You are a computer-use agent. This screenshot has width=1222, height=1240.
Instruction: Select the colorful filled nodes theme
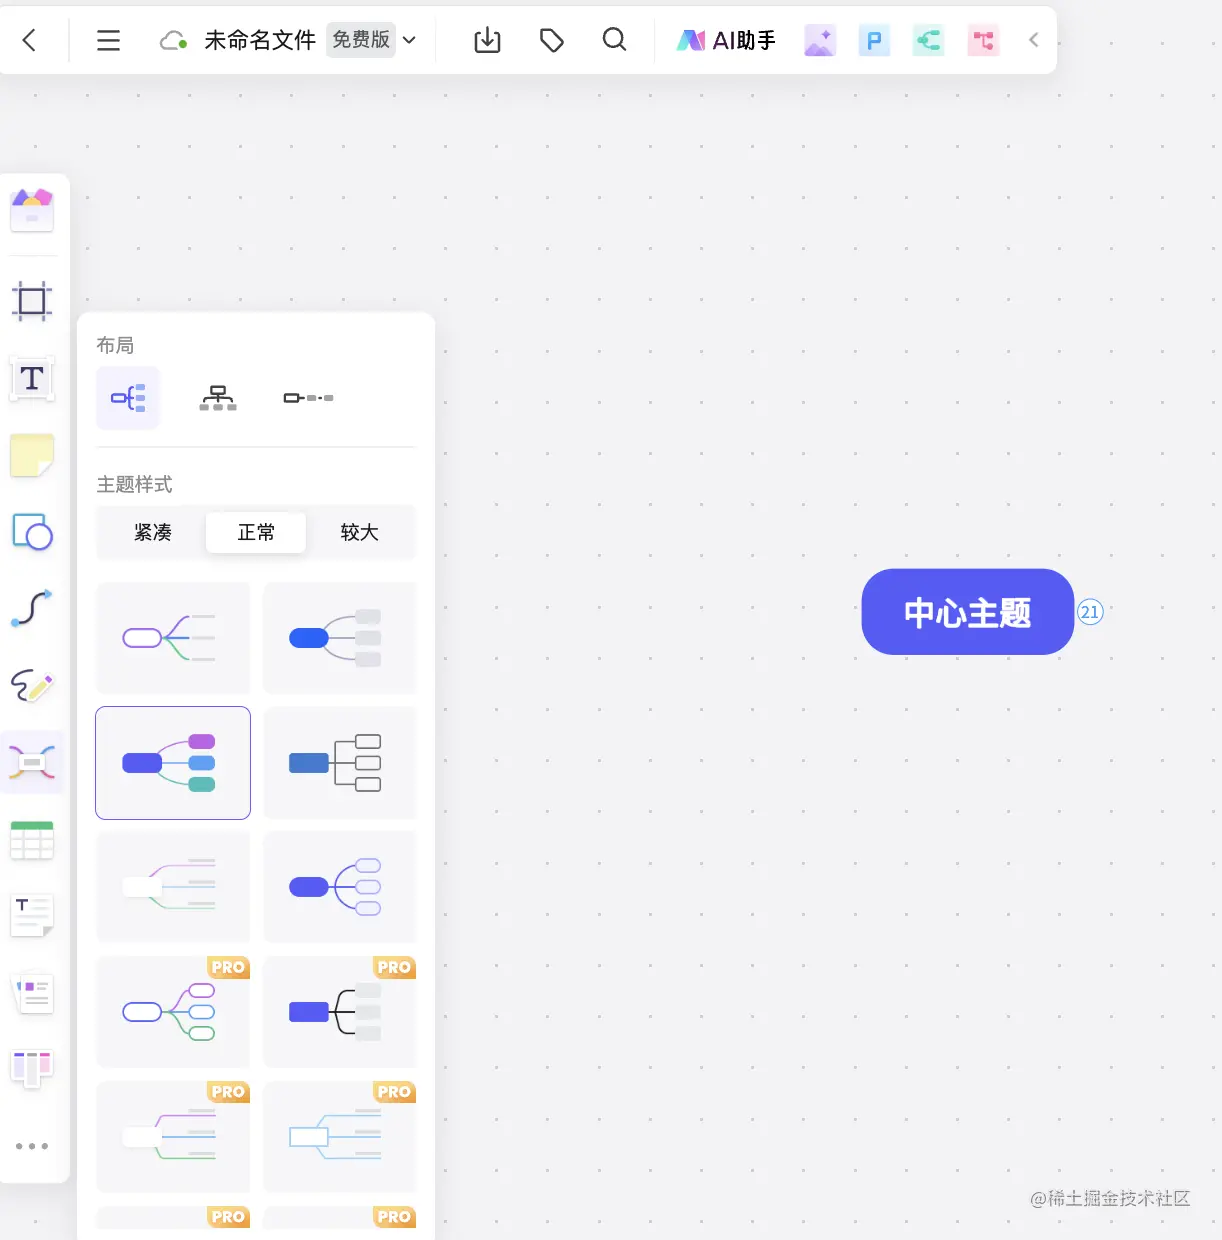173,763
